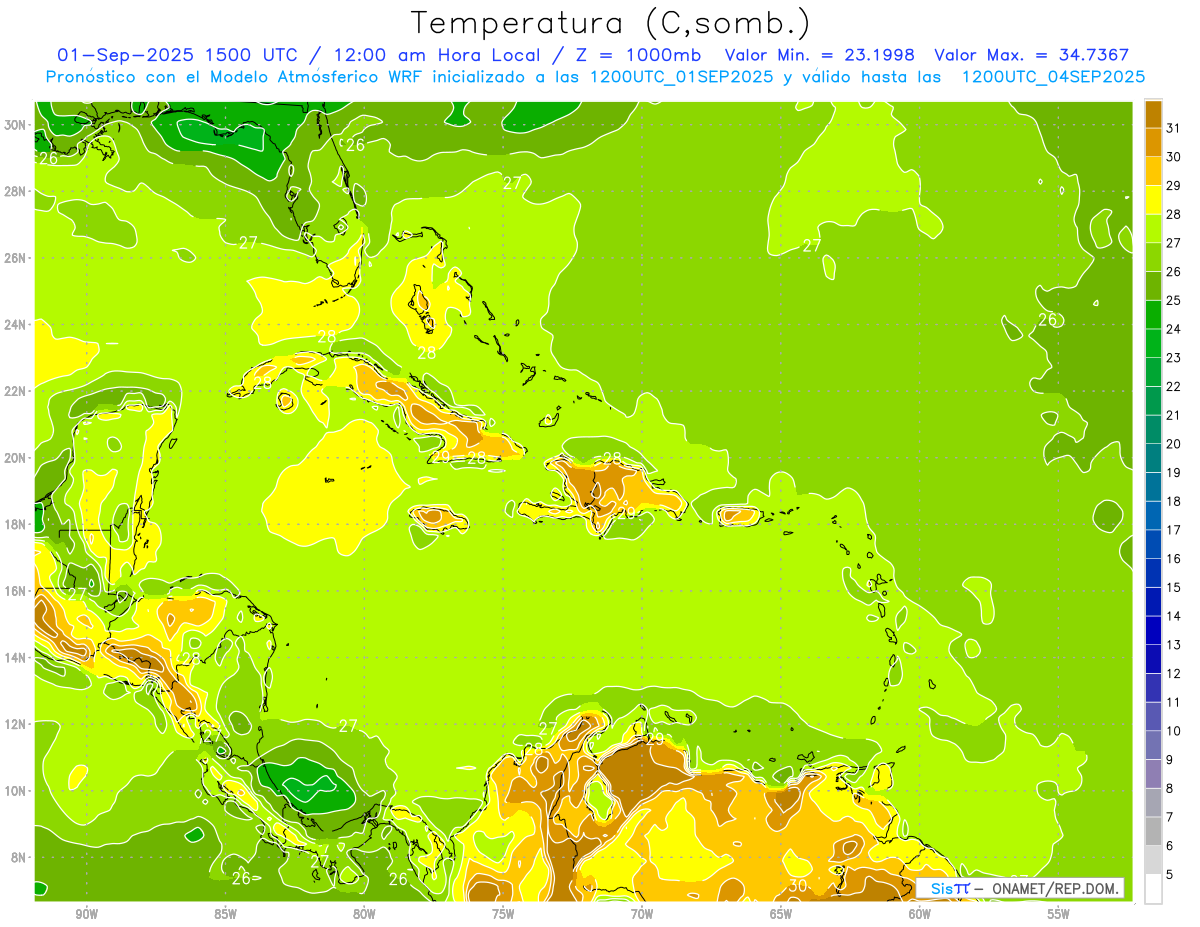Click the 30N latitude axis label
1200x927 pixels.
15,125
